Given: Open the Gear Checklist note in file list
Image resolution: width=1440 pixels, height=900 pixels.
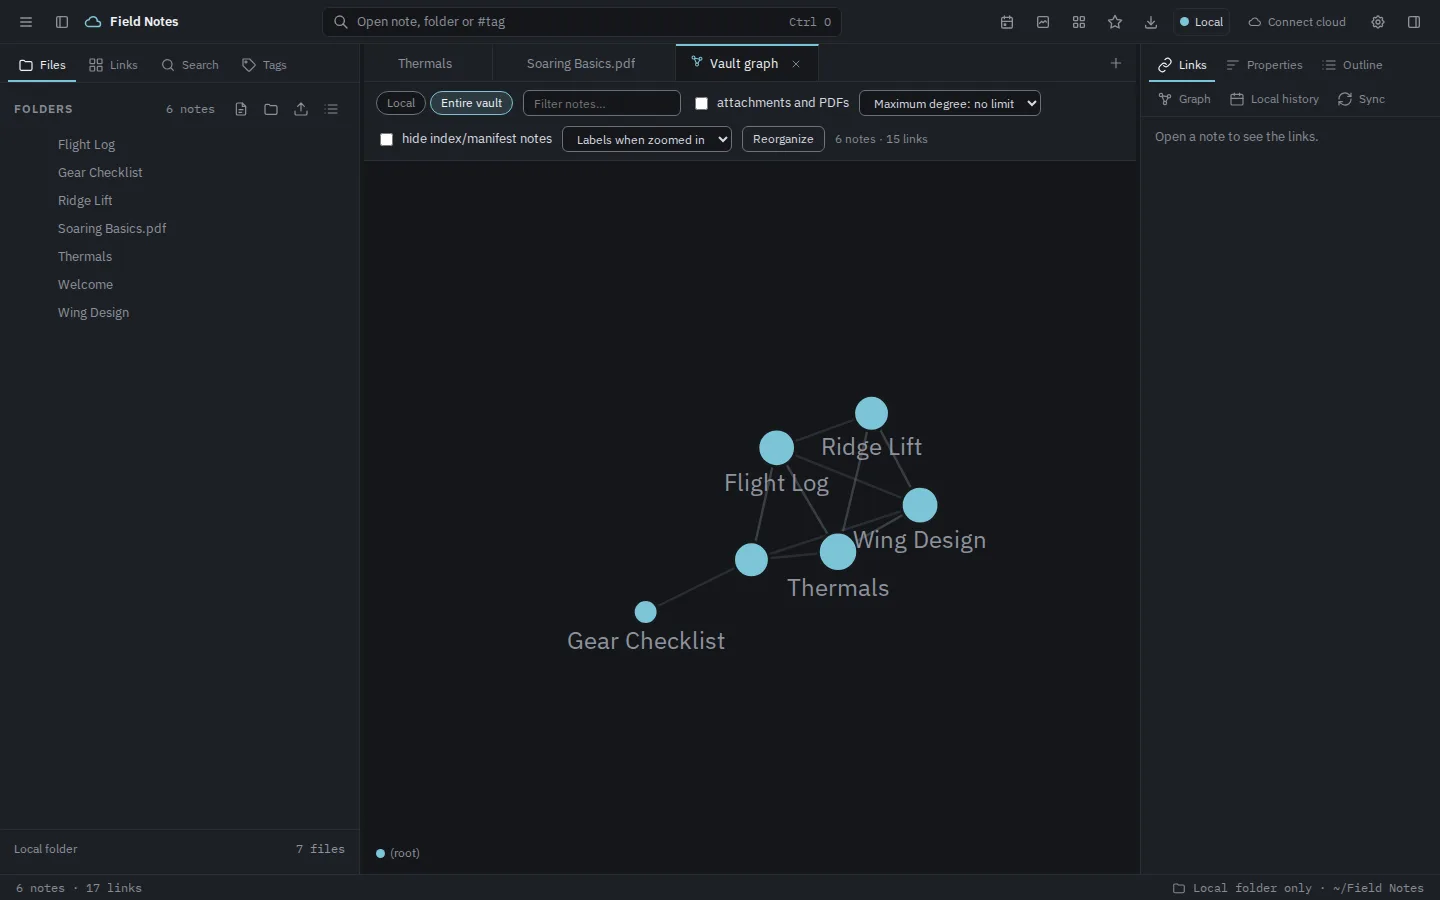Looking at the screenshot, I should click(180, 173).
